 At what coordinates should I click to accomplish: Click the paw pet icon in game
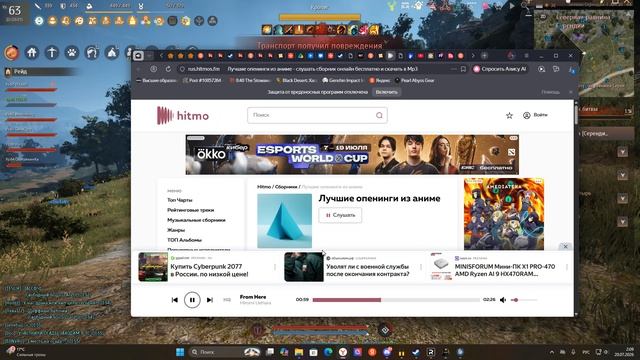[x=72, y=53]
